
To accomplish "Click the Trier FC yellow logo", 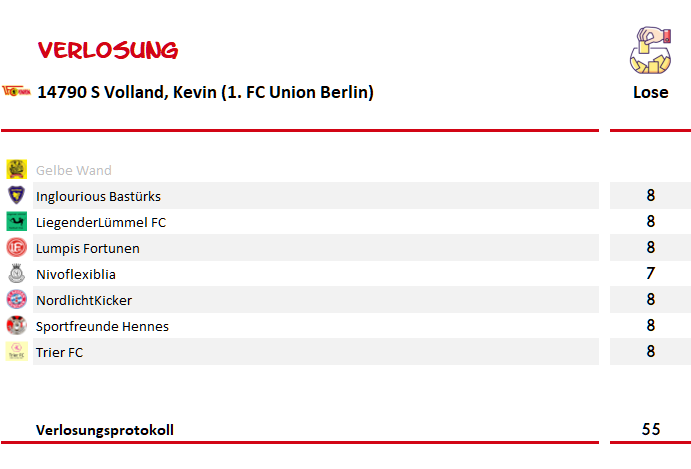I will tap(17, 351).
